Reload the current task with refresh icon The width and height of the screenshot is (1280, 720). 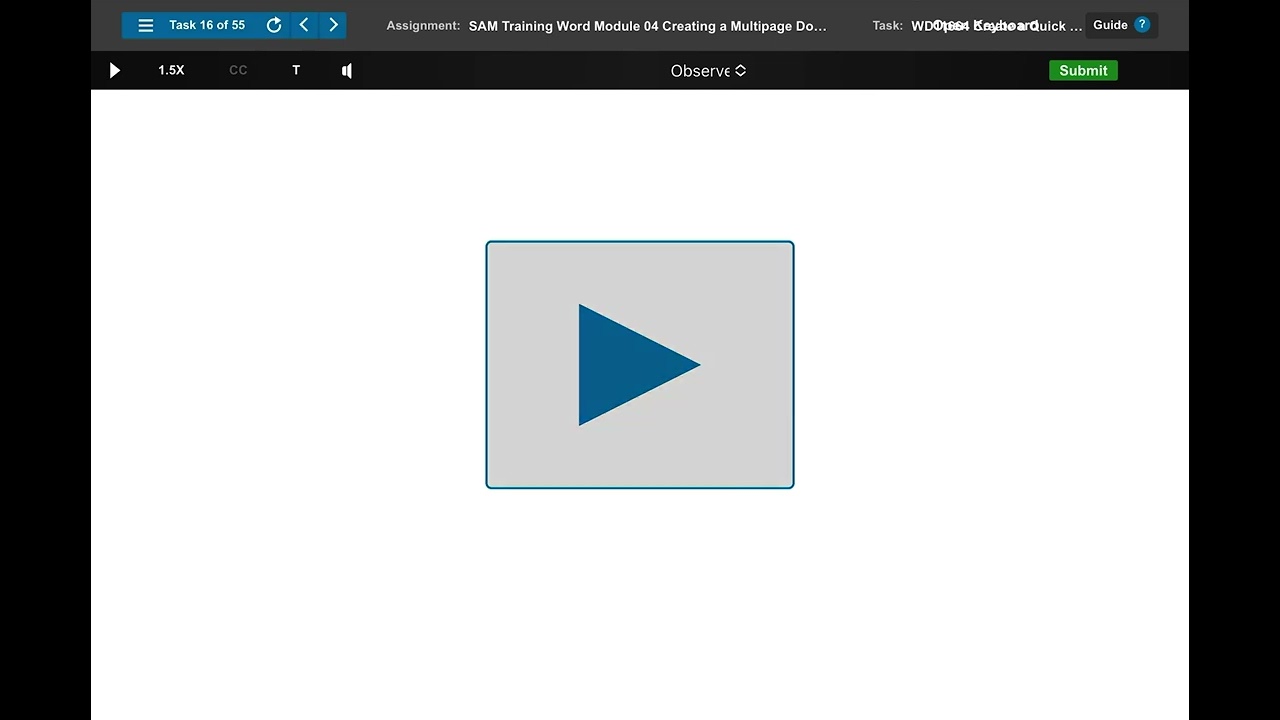tap(274, 25)
